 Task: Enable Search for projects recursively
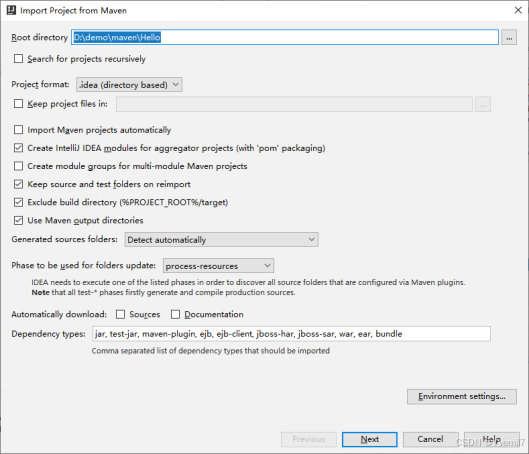tap(19, 59)
